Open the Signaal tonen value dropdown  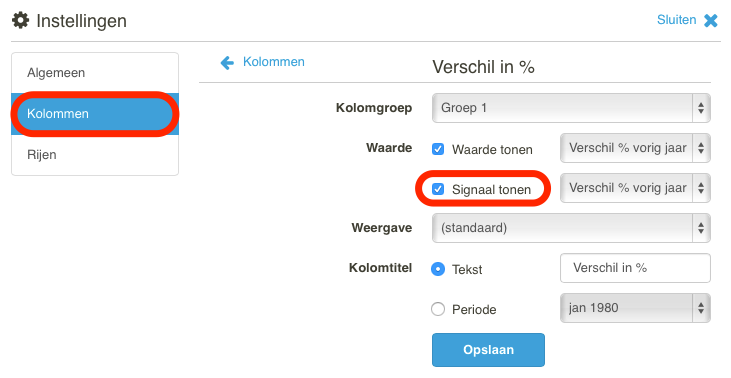click(x=635, y=188)
